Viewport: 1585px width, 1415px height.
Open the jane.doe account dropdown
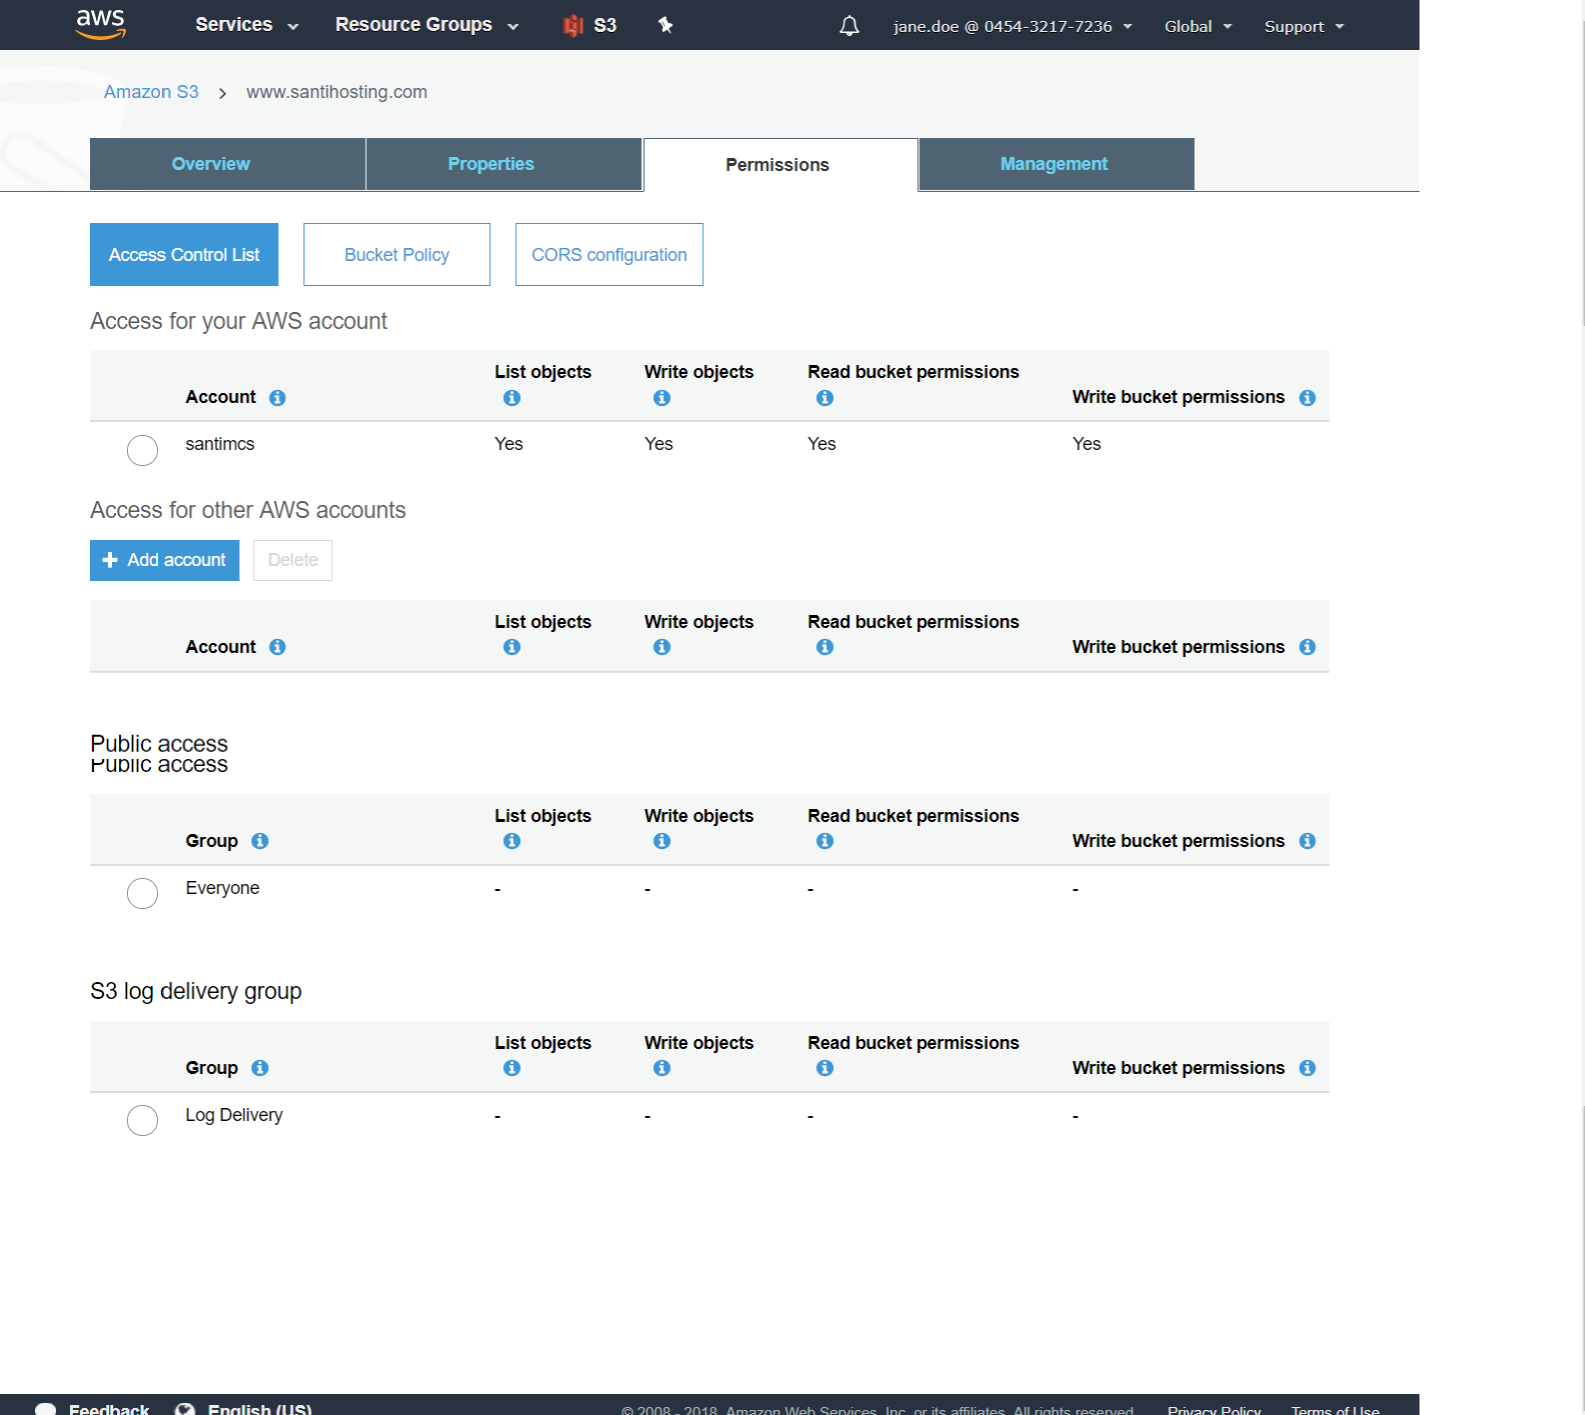click(1012, 26)
